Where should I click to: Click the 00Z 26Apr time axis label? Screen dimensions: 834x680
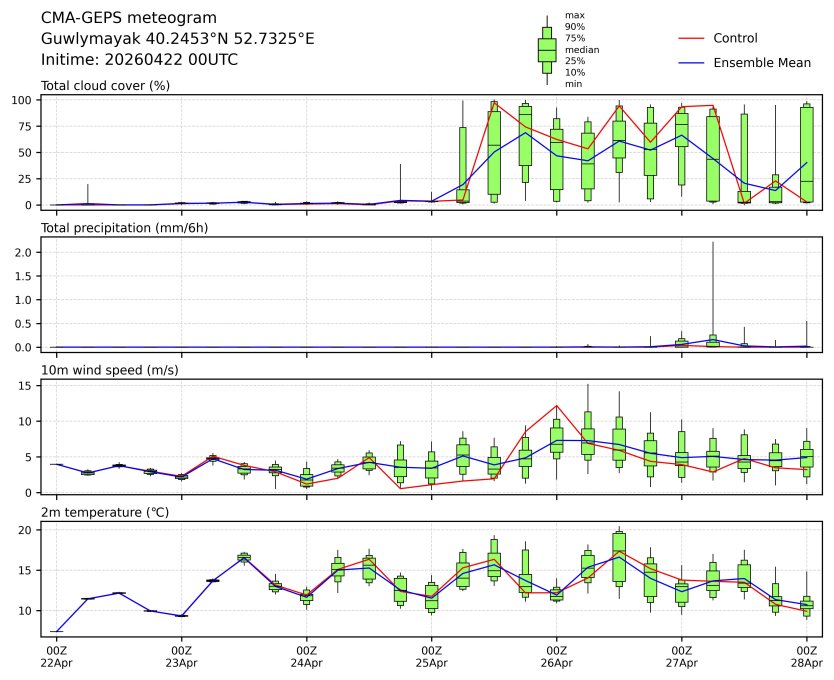(x=556, y=657)
